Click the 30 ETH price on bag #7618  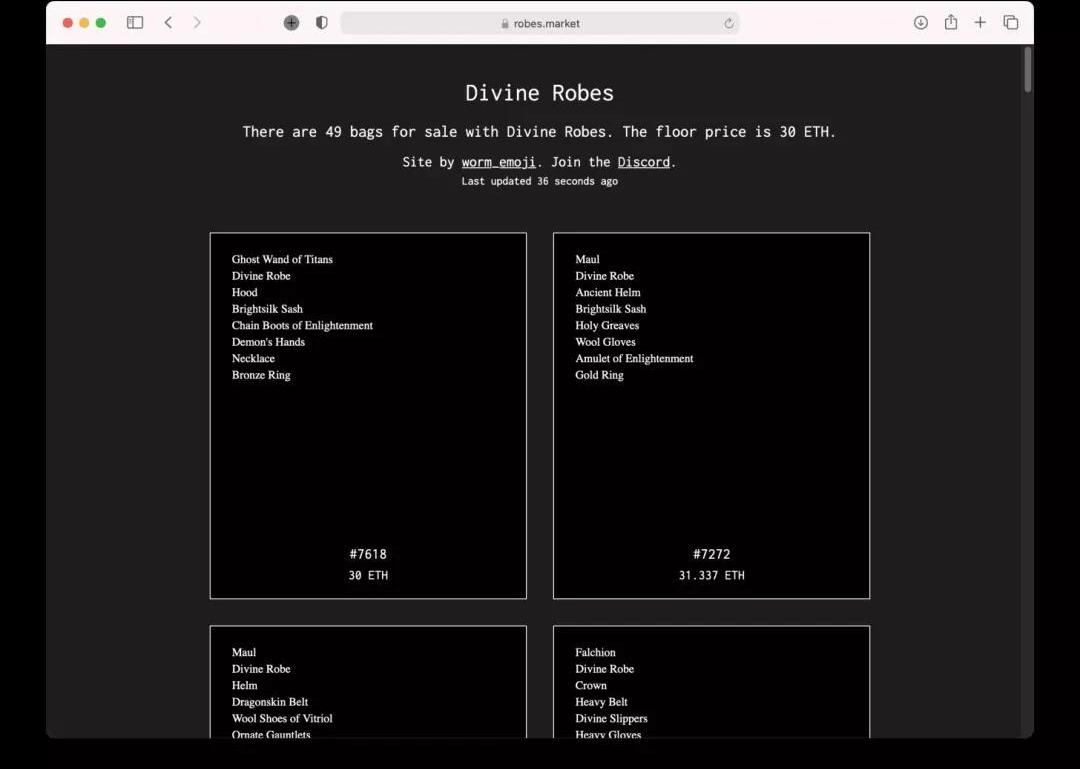(368, 576)
